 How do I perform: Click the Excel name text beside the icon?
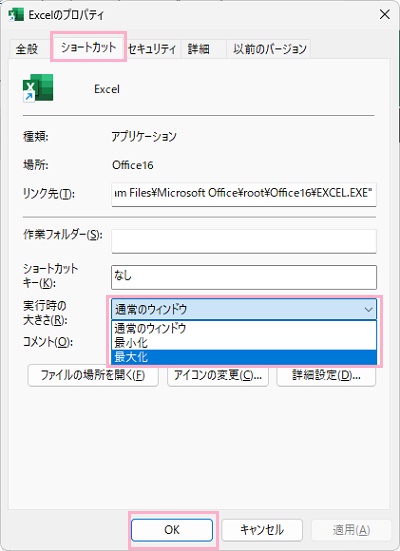(x=107, y=89)
